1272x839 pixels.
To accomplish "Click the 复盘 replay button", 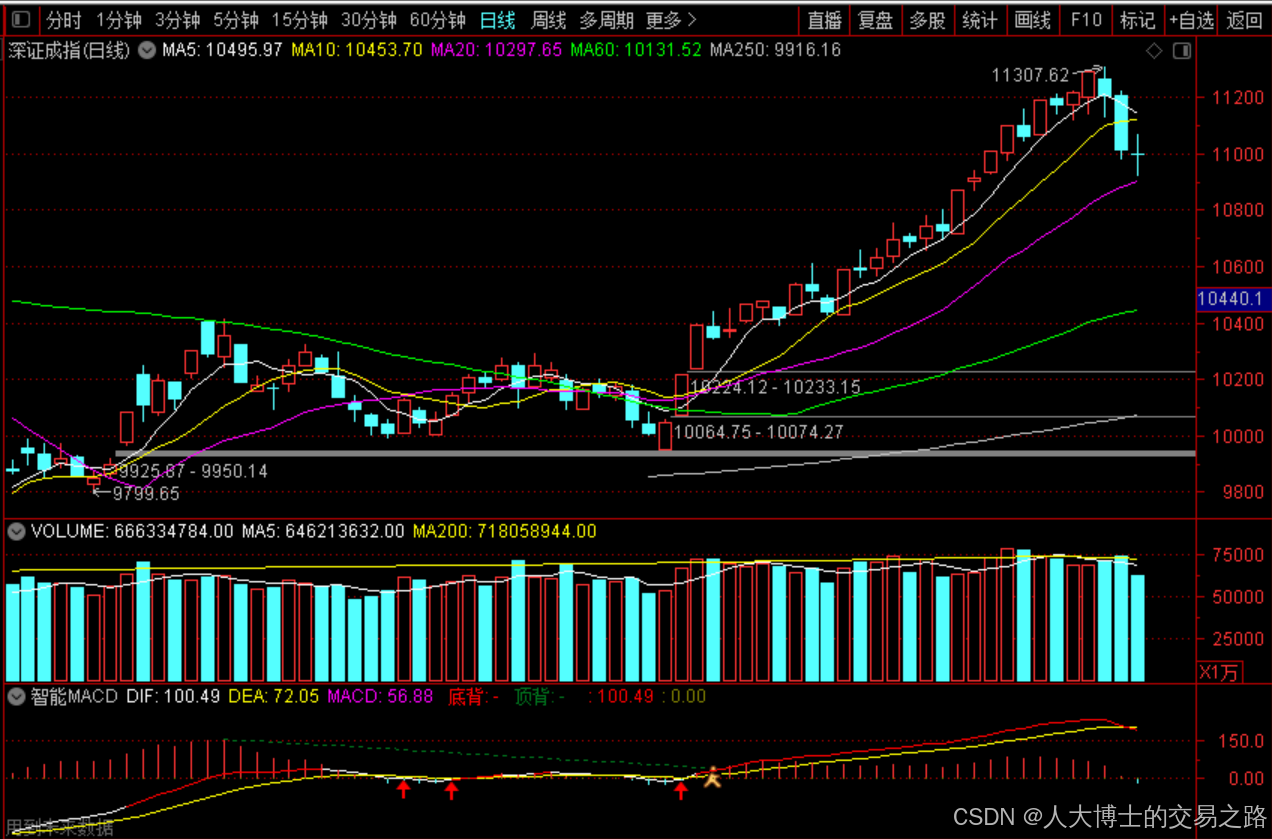I will pos(876,20).
